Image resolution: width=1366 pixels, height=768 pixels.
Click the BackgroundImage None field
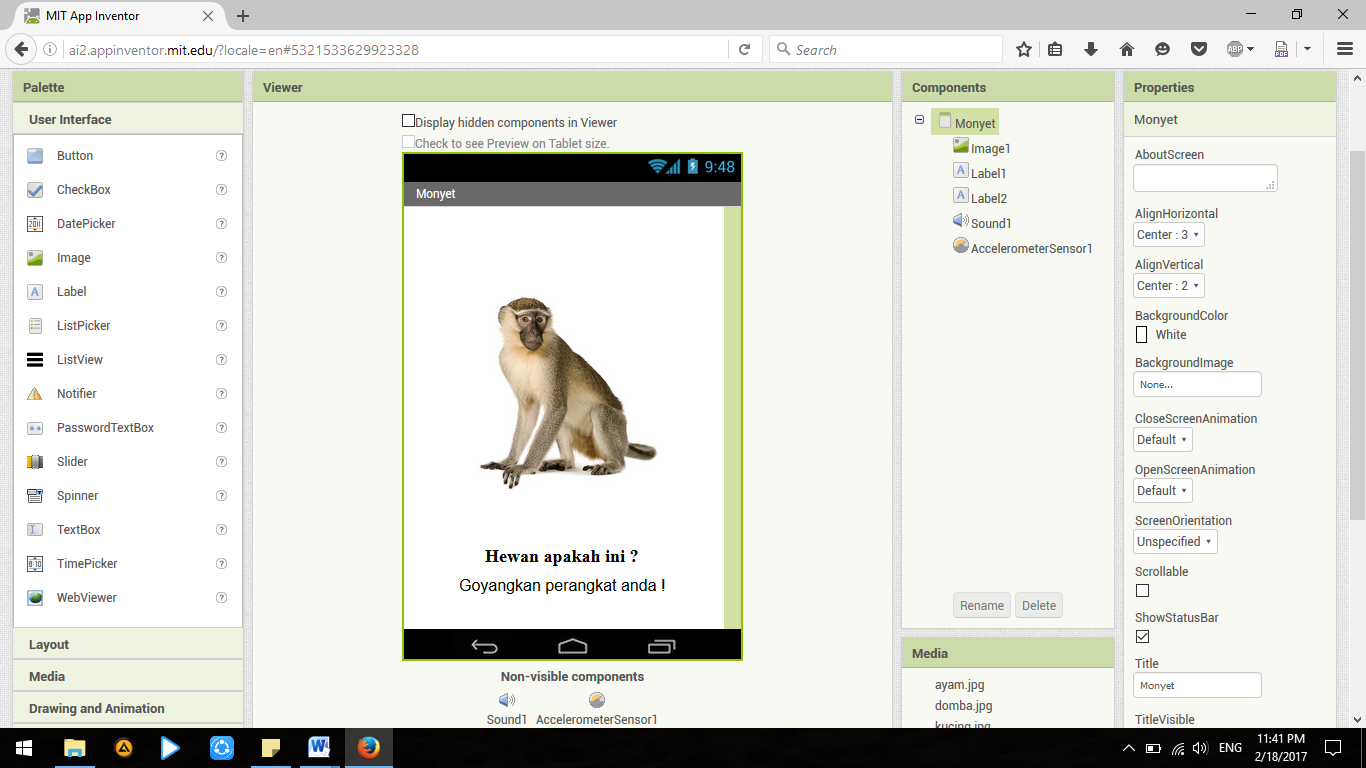coord(1197,384)
